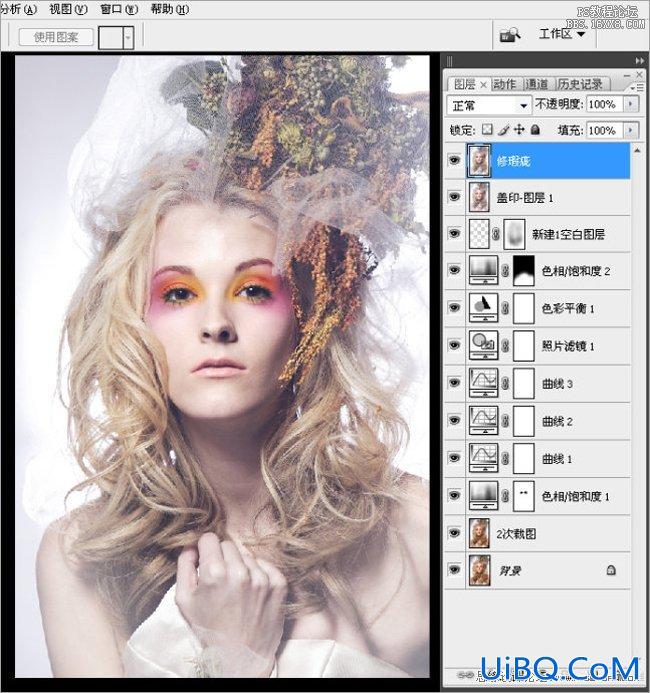Screen dimensions: 650x693
Task: Click the 盖印-图层 1 layer thumbnail
Action: click(479, 197)
